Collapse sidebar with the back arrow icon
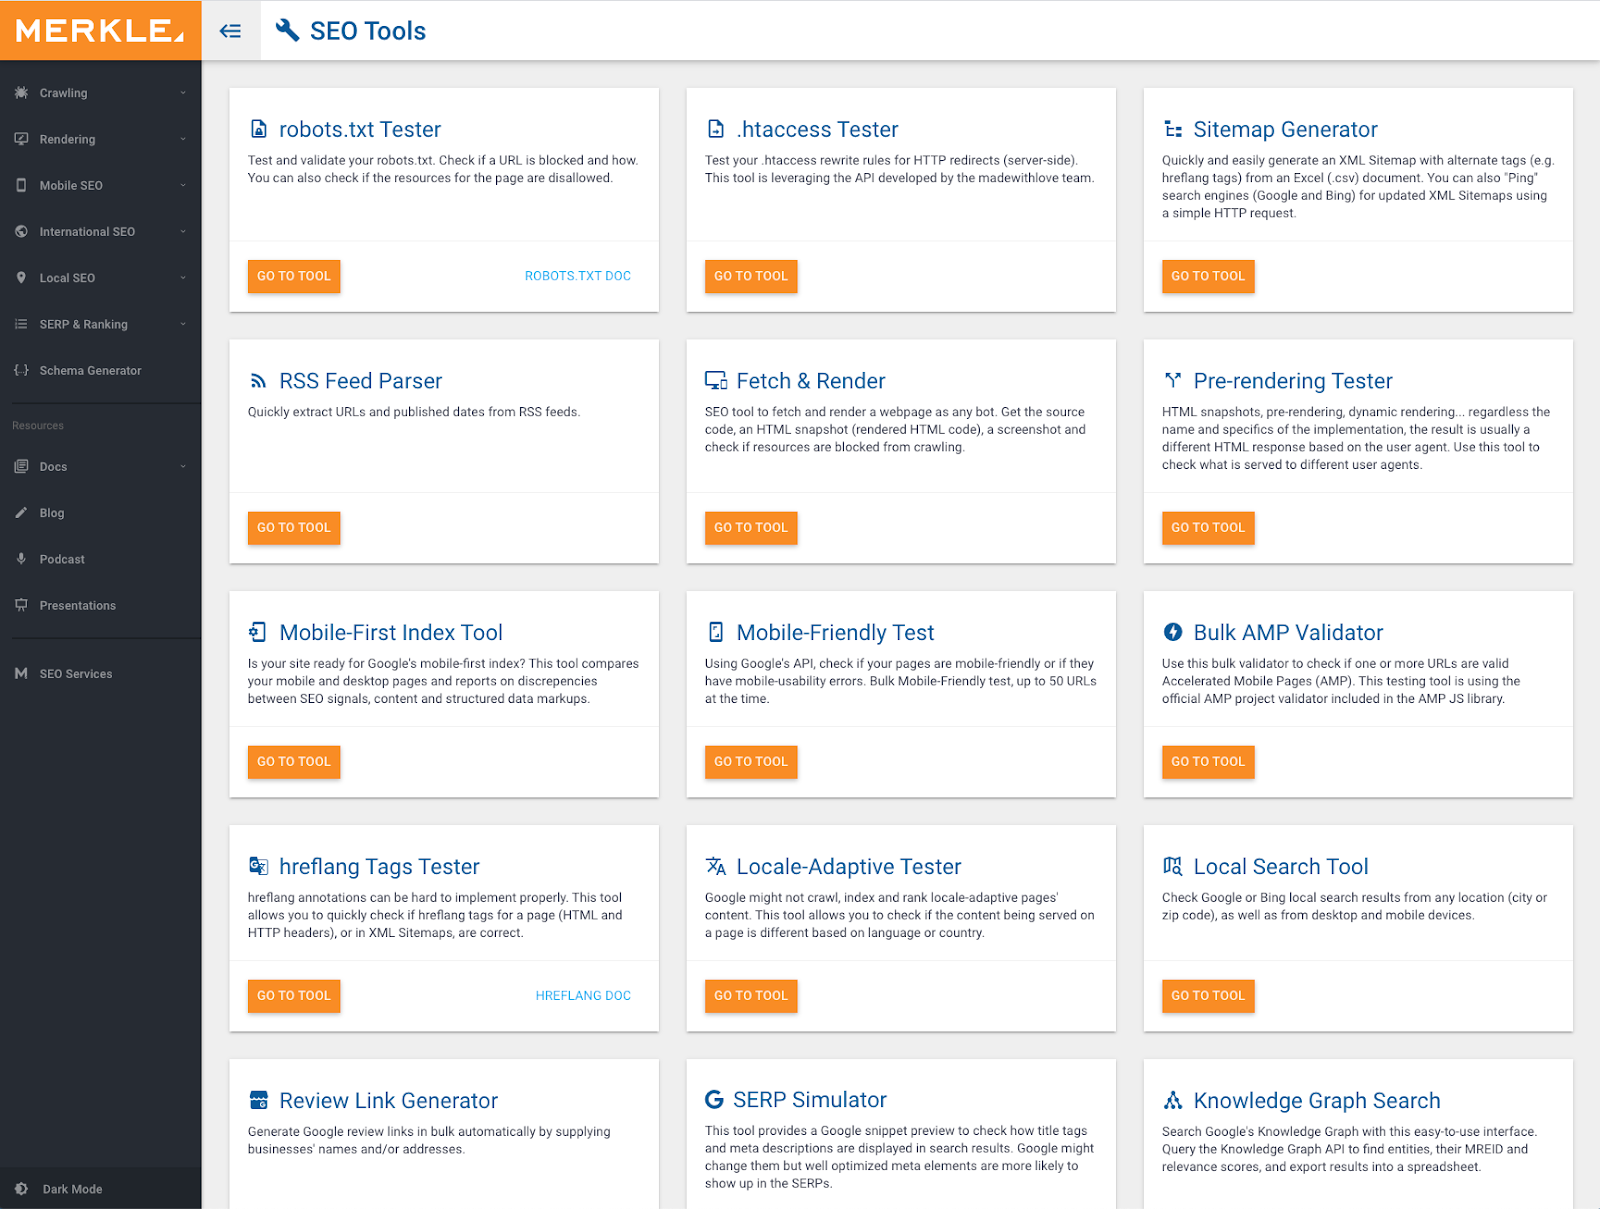The image size is (1600, 1209). point(230,31)
